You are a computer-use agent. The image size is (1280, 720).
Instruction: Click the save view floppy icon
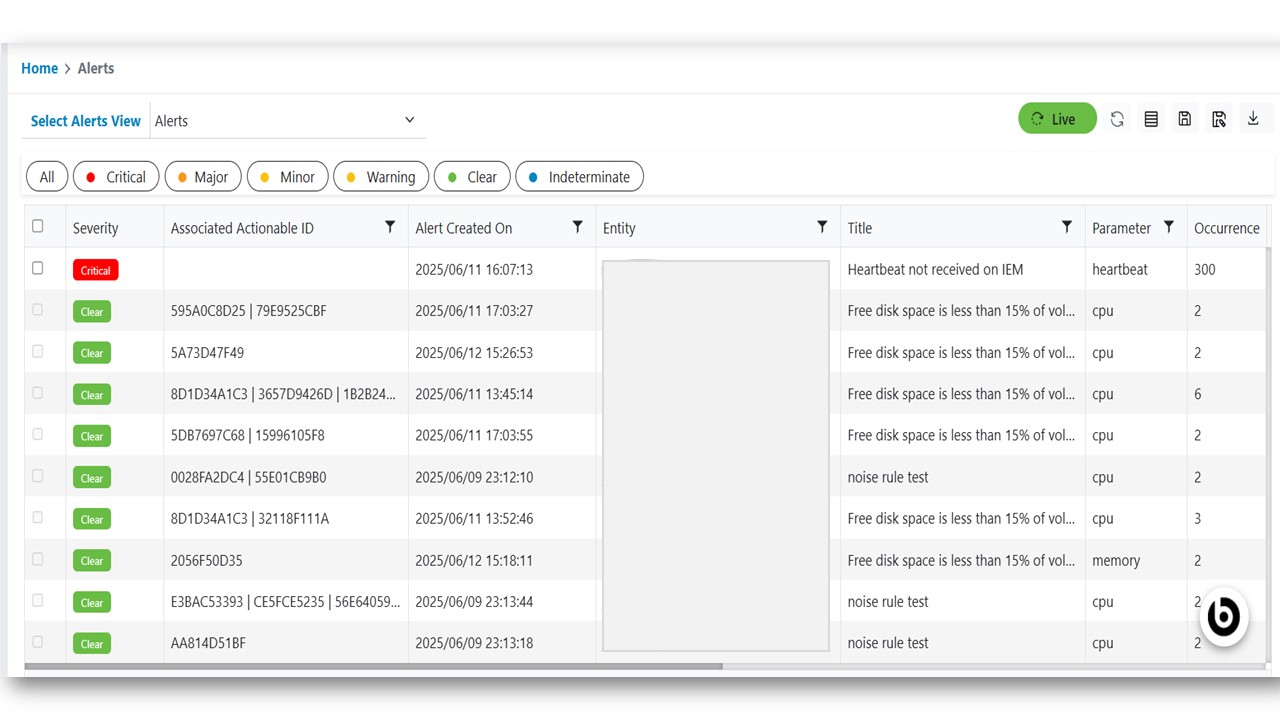1185,119
